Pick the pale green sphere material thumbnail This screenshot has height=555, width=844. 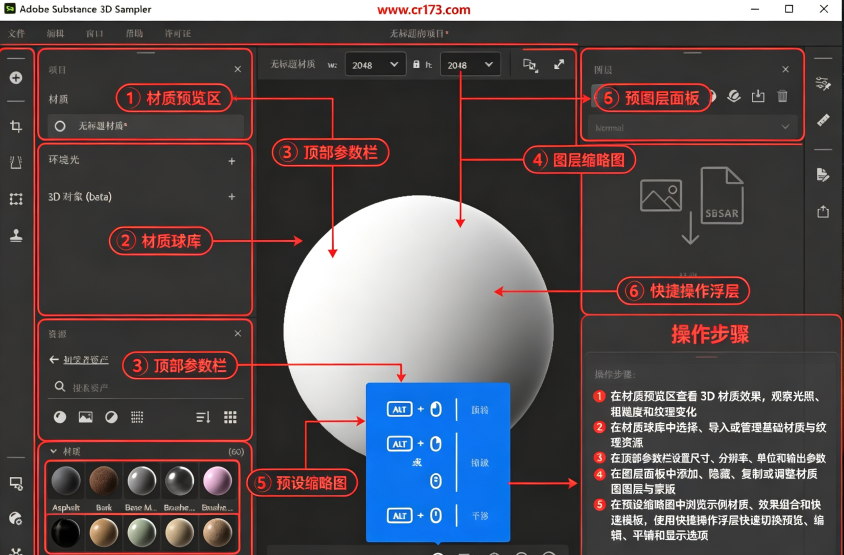pos(142,532)
